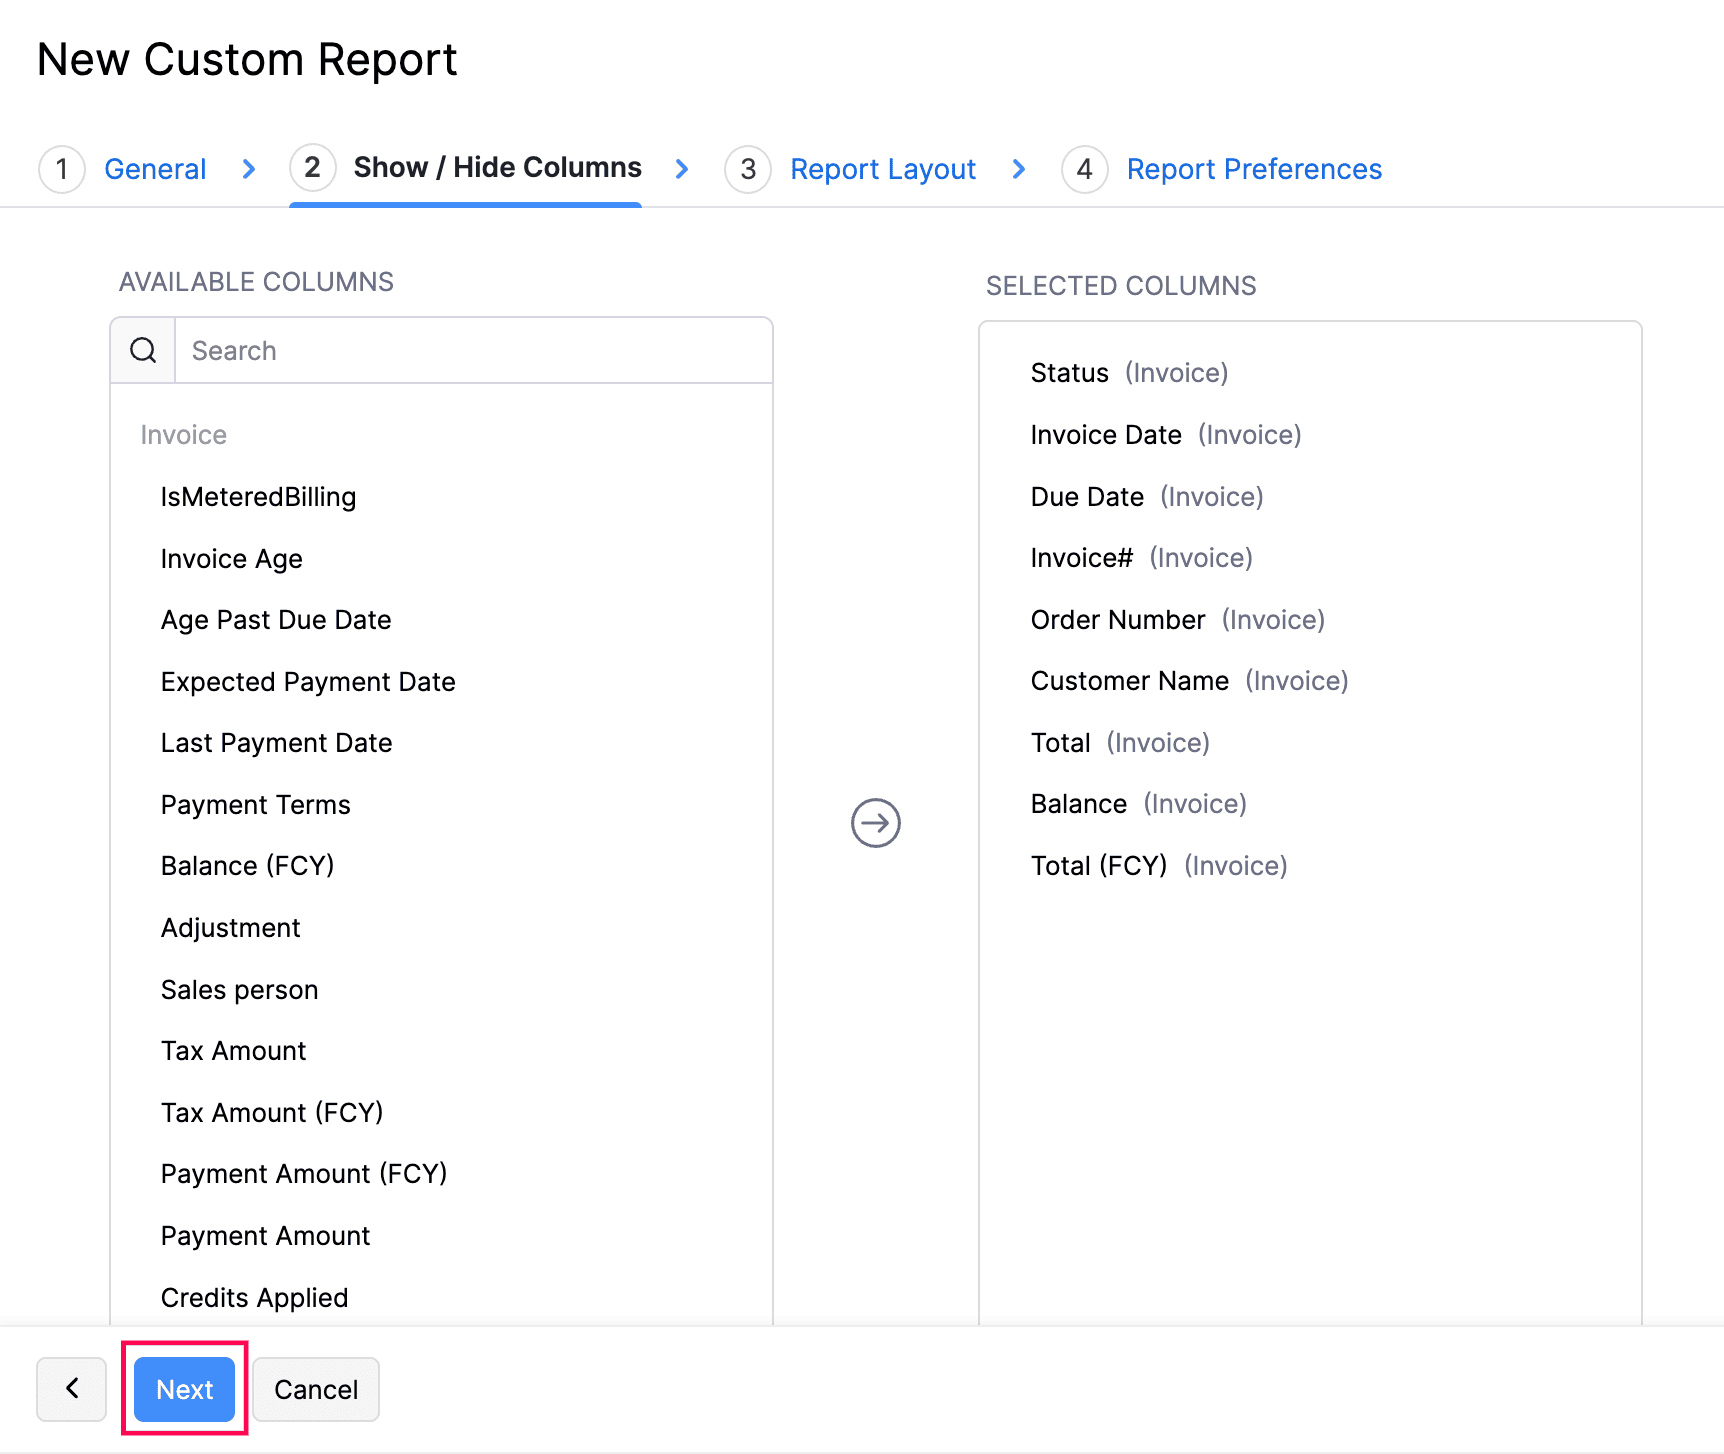Click the step 3 circle icon
The image size is (1724, 1454).
pos(747,169)
